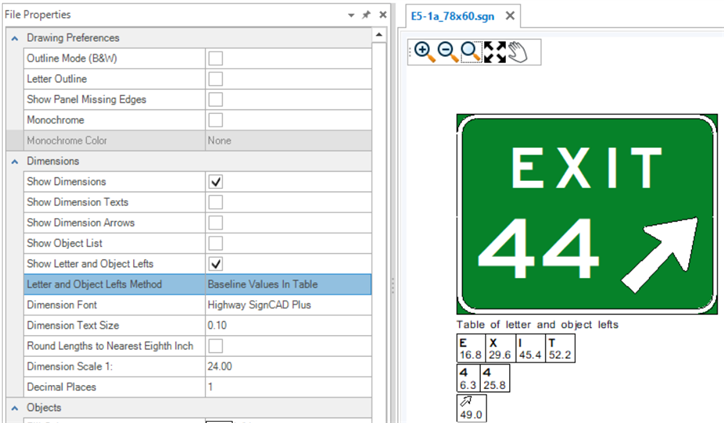The image size is (724, 423).
Task: Toggle the Show Letter and Object Lefts checkbox
Action: click(215, 264)
